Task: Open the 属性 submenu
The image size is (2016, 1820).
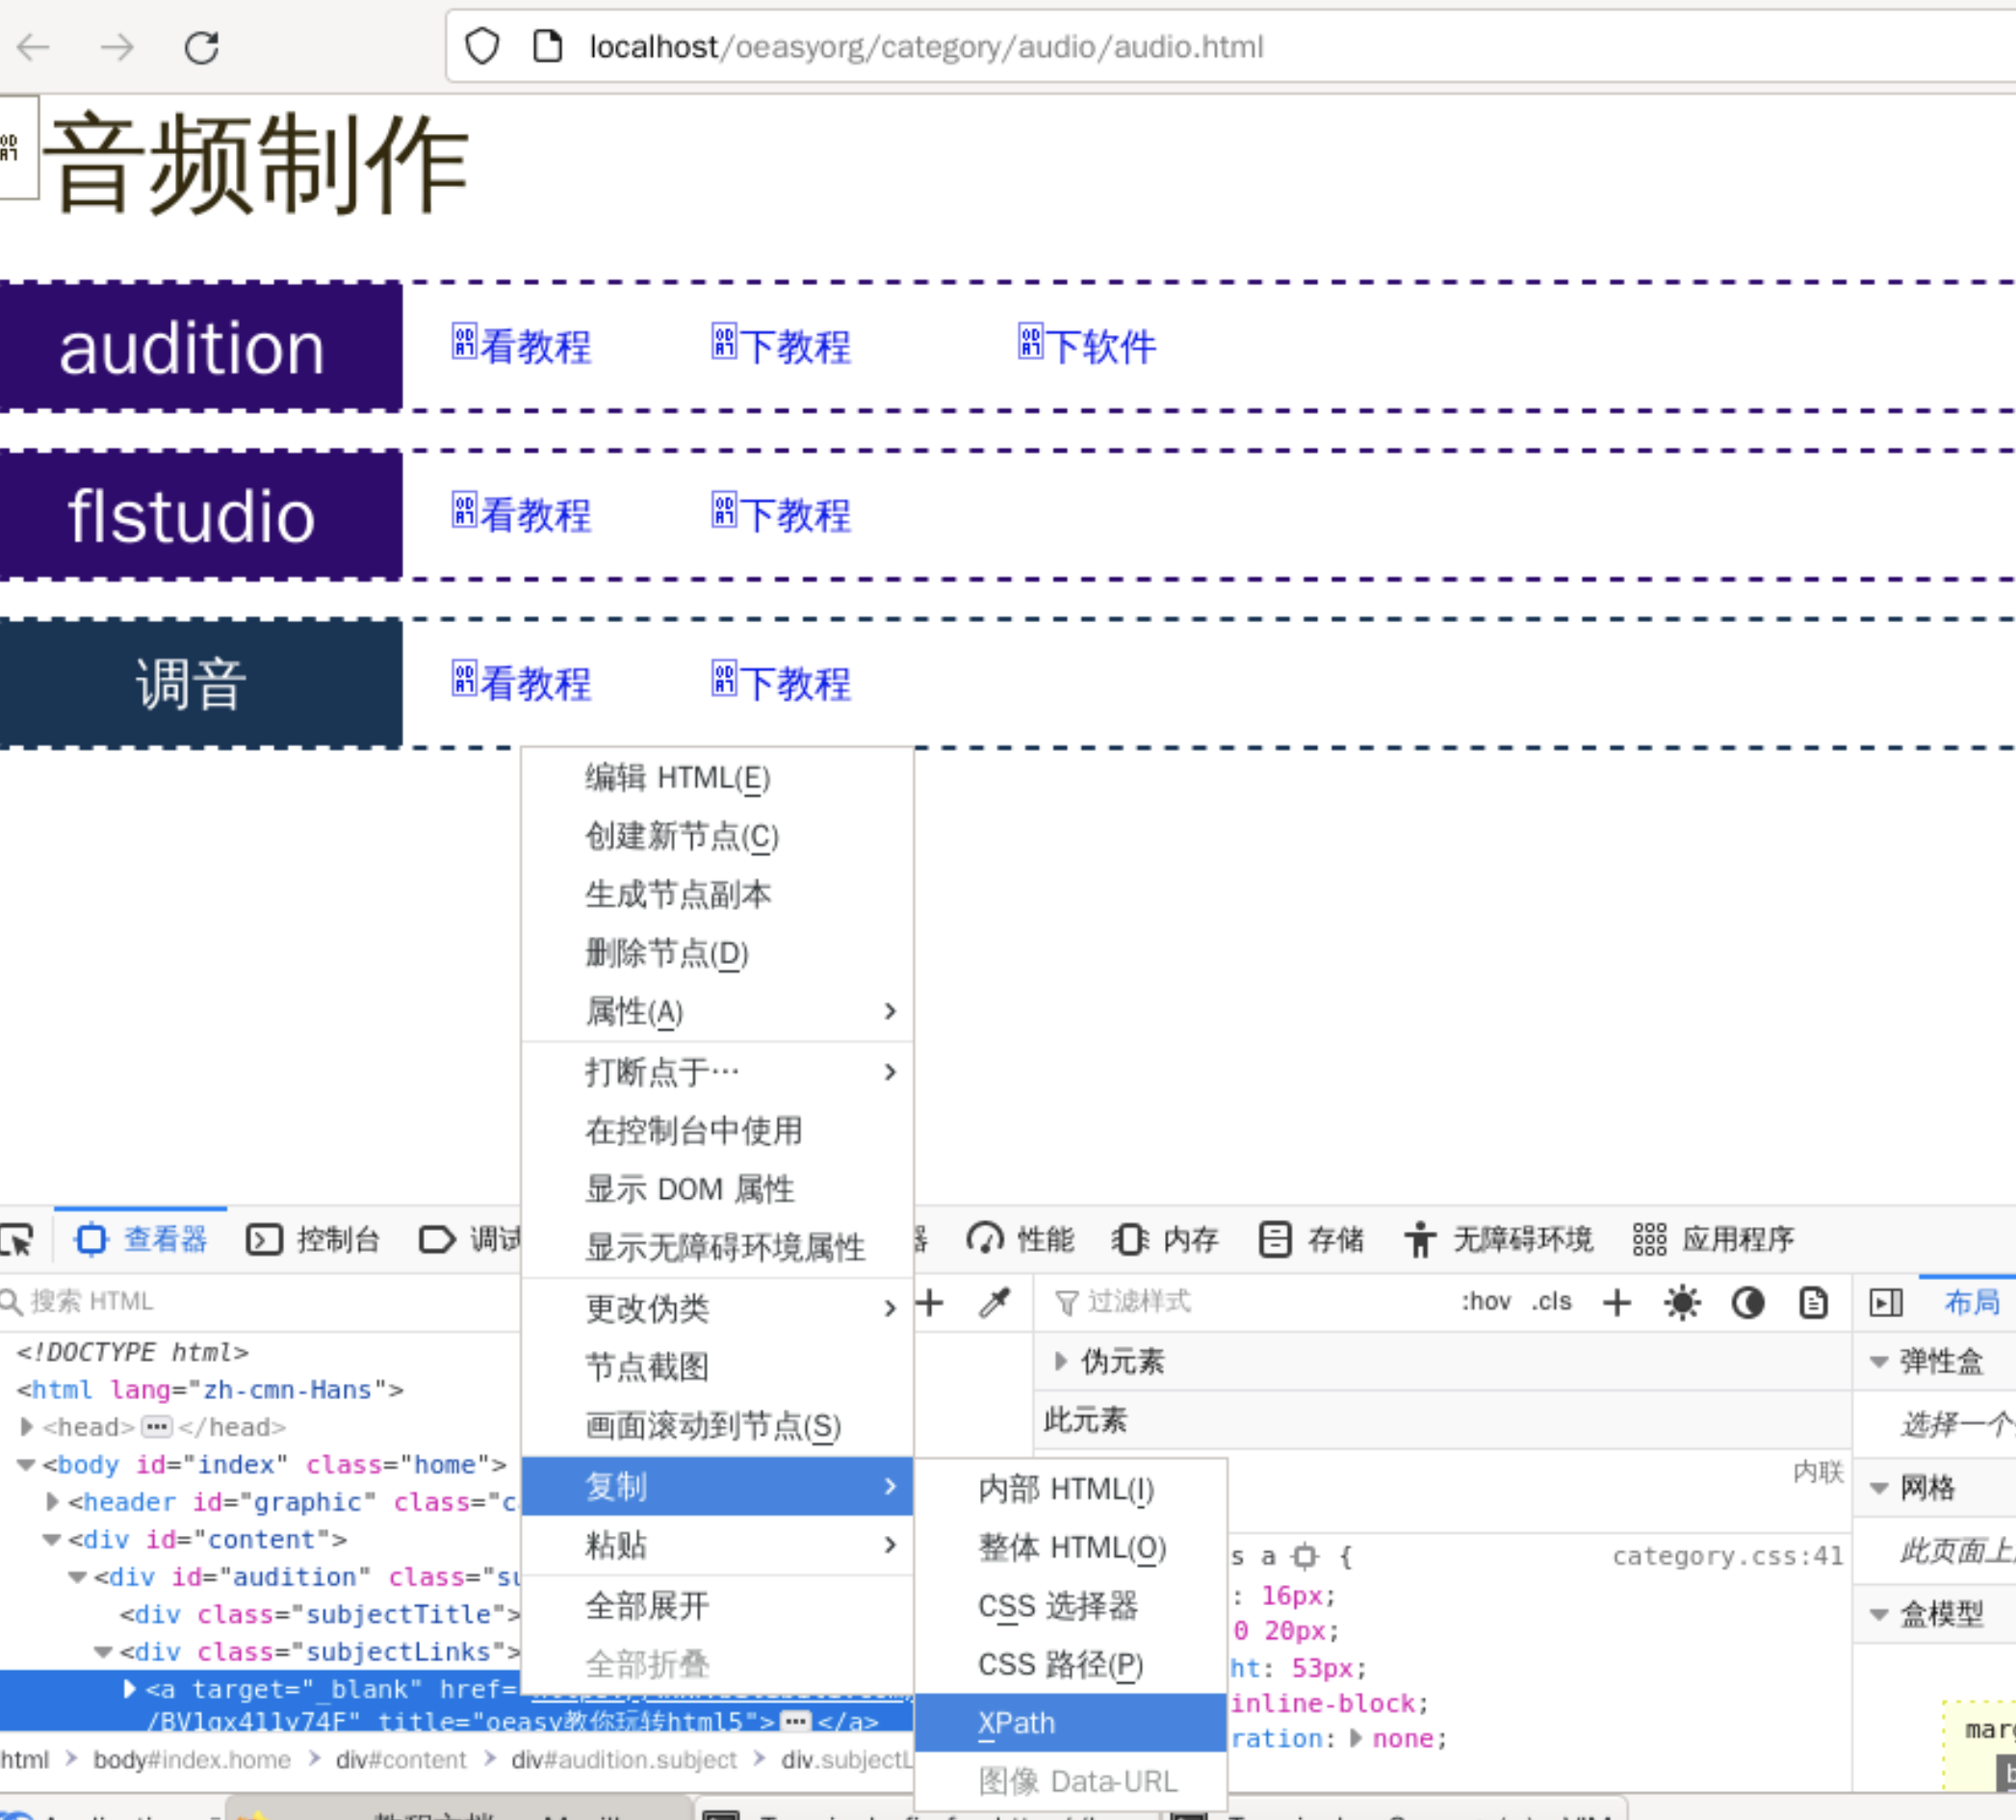Action: click(x=717, y=1012)
